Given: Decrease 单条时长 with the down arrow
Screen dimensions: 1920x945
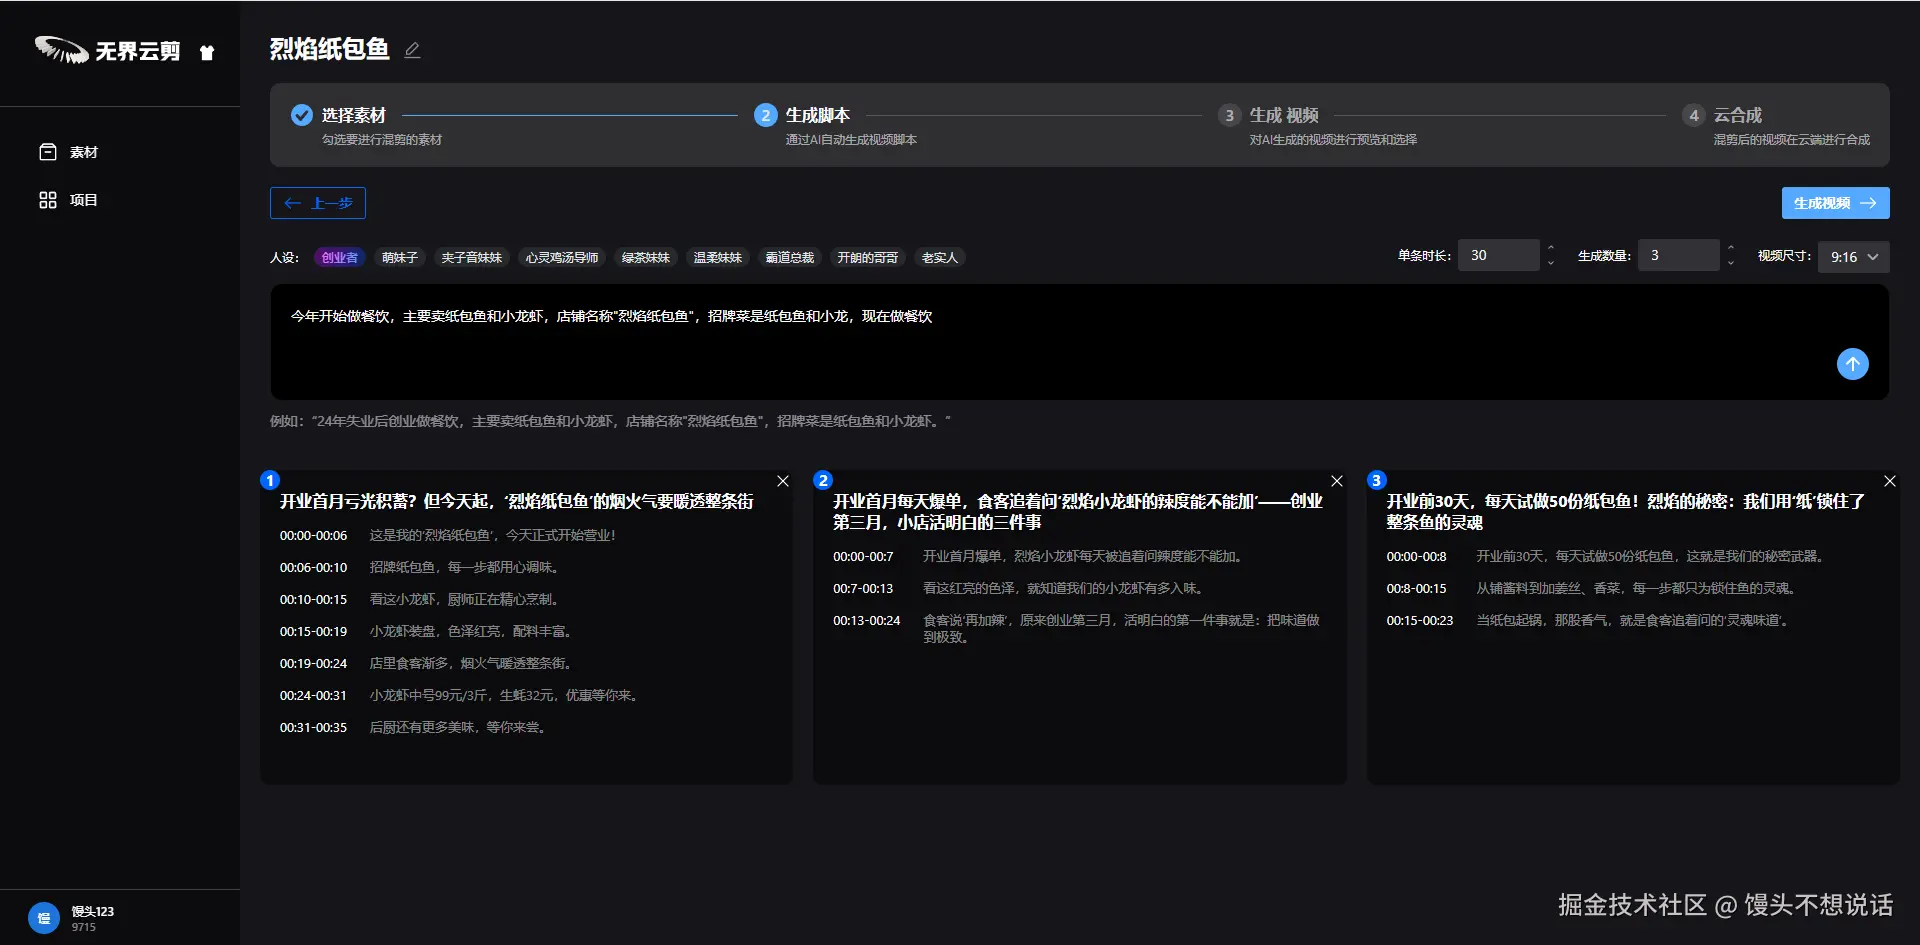Looking at the screenshot, I should tap(1551, 263).
